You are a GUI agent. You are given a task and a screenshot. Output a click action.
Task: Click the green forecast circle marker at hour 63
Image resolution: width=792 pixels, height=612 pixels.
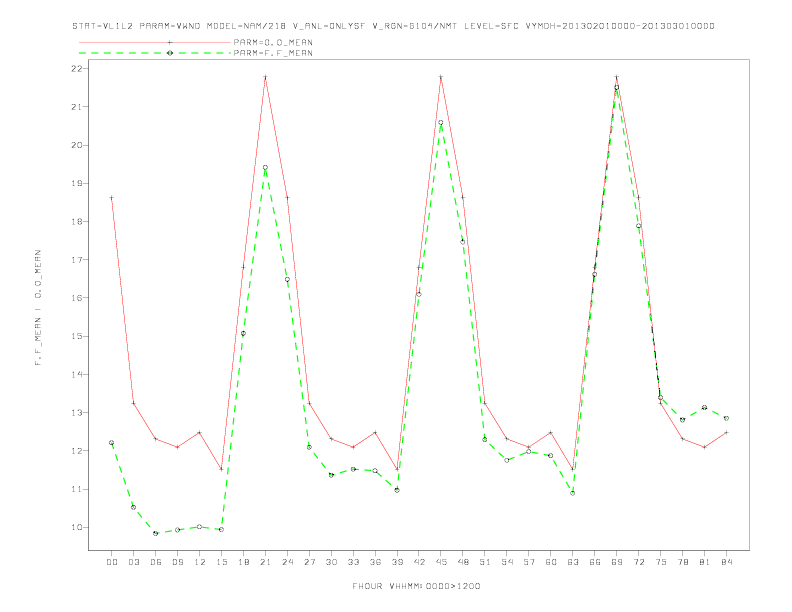(x=573, y=493)
